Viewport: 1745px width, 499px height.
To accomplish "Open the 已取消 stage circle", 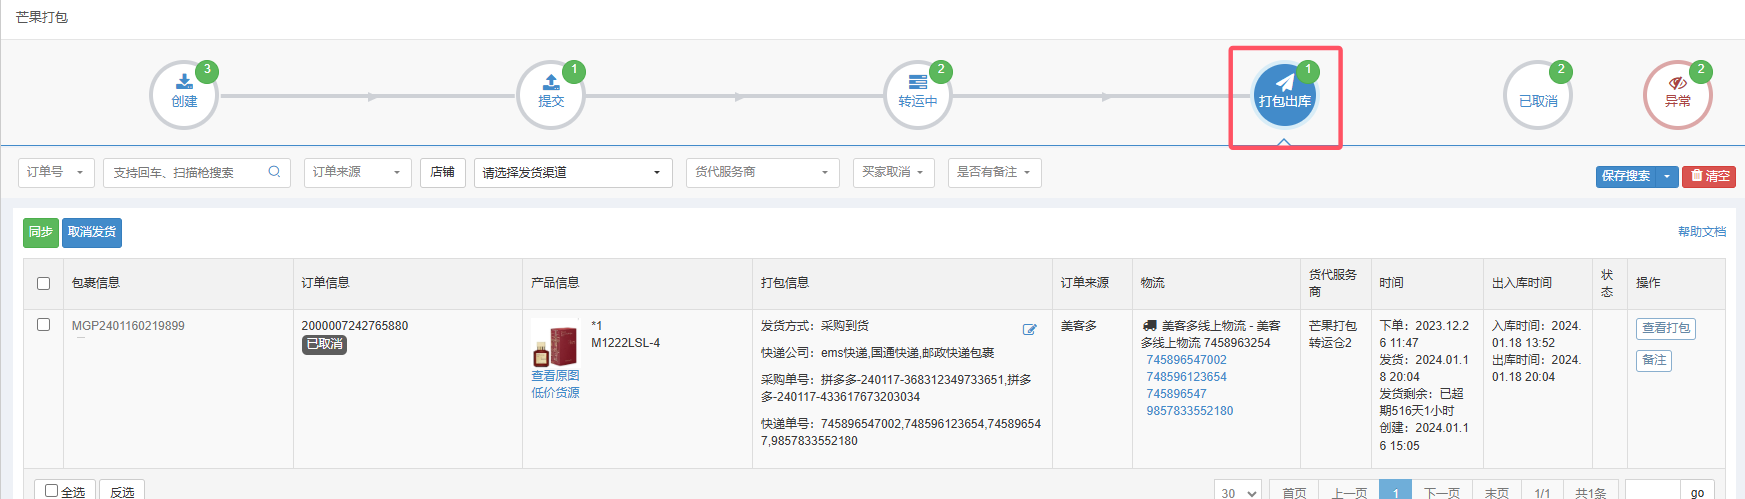I will 1538,95.
